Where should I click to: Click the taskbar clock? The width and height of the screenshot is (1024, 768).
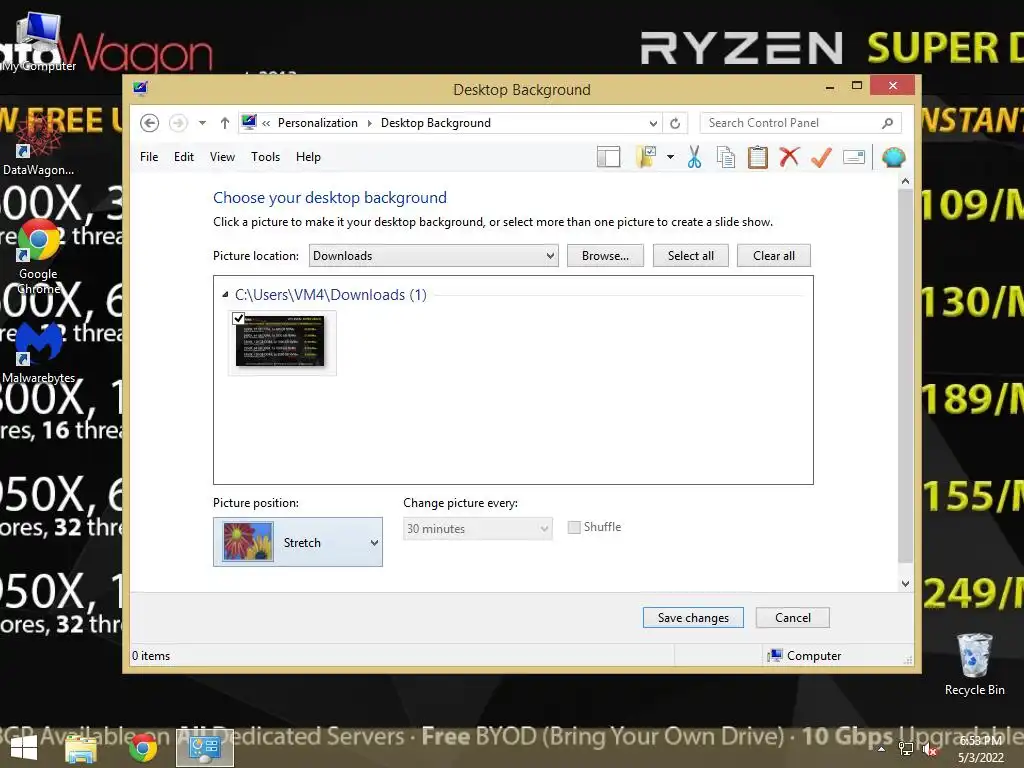pyautogui.click(x=980, y=748)
